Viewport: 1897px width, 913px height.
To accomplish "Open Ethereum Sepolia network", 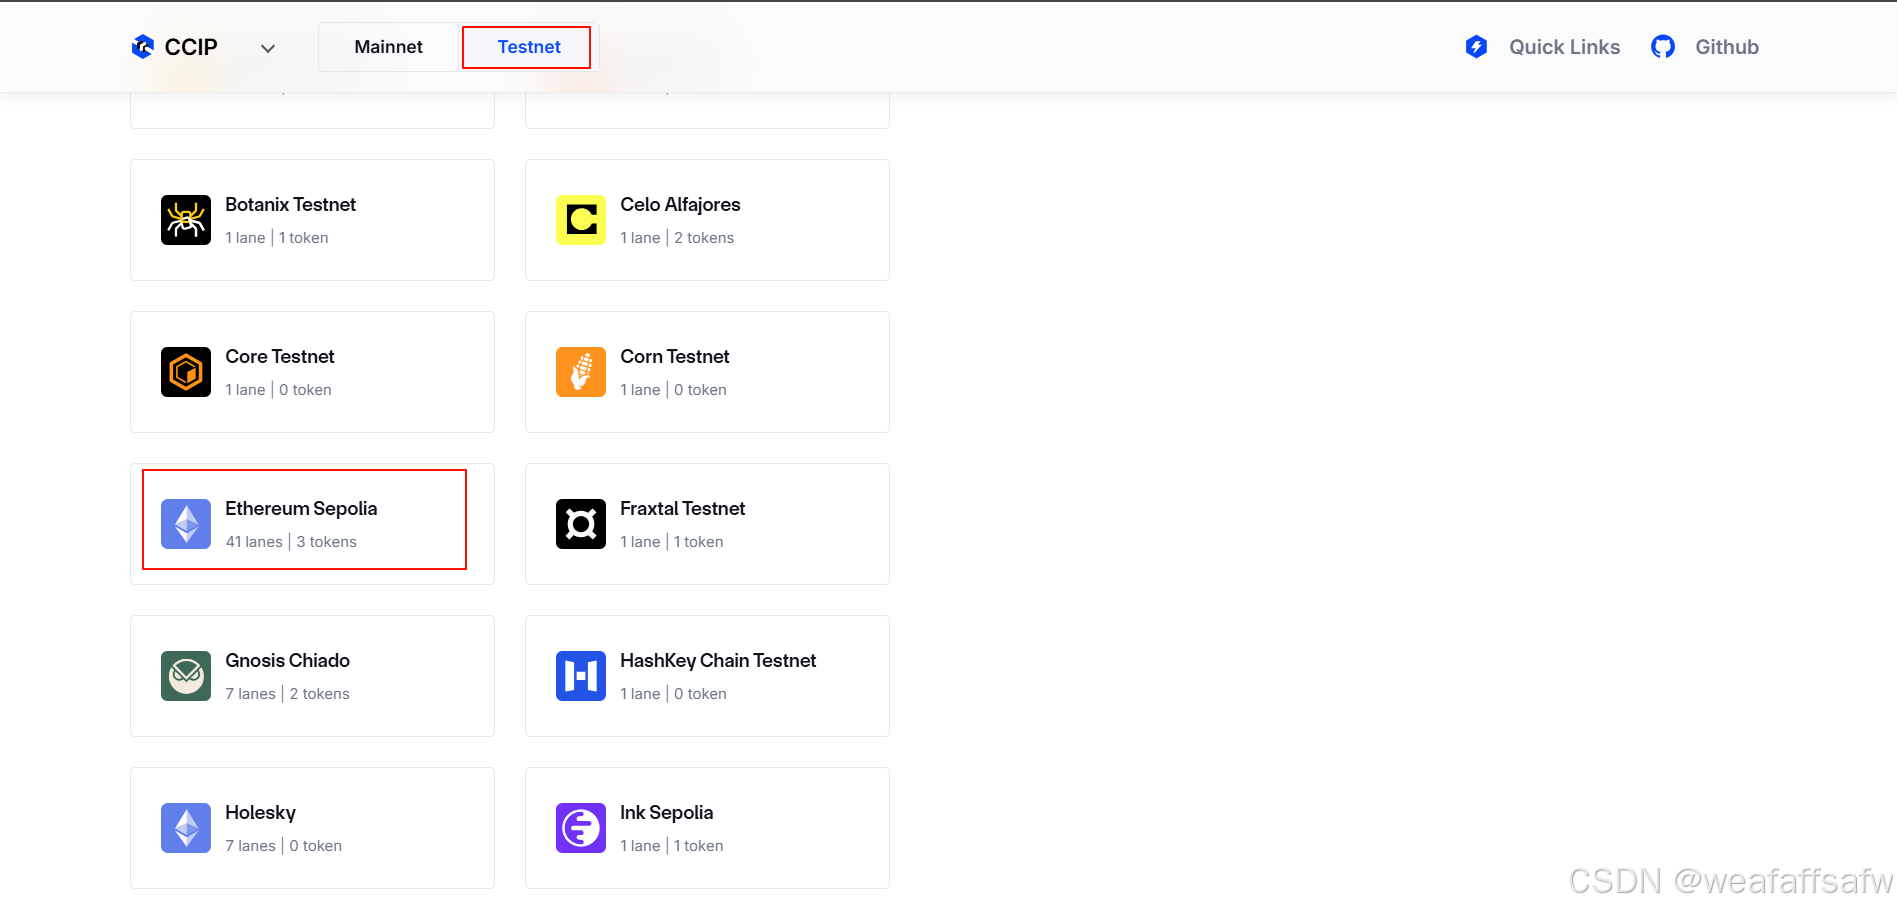I will [312, 524].
